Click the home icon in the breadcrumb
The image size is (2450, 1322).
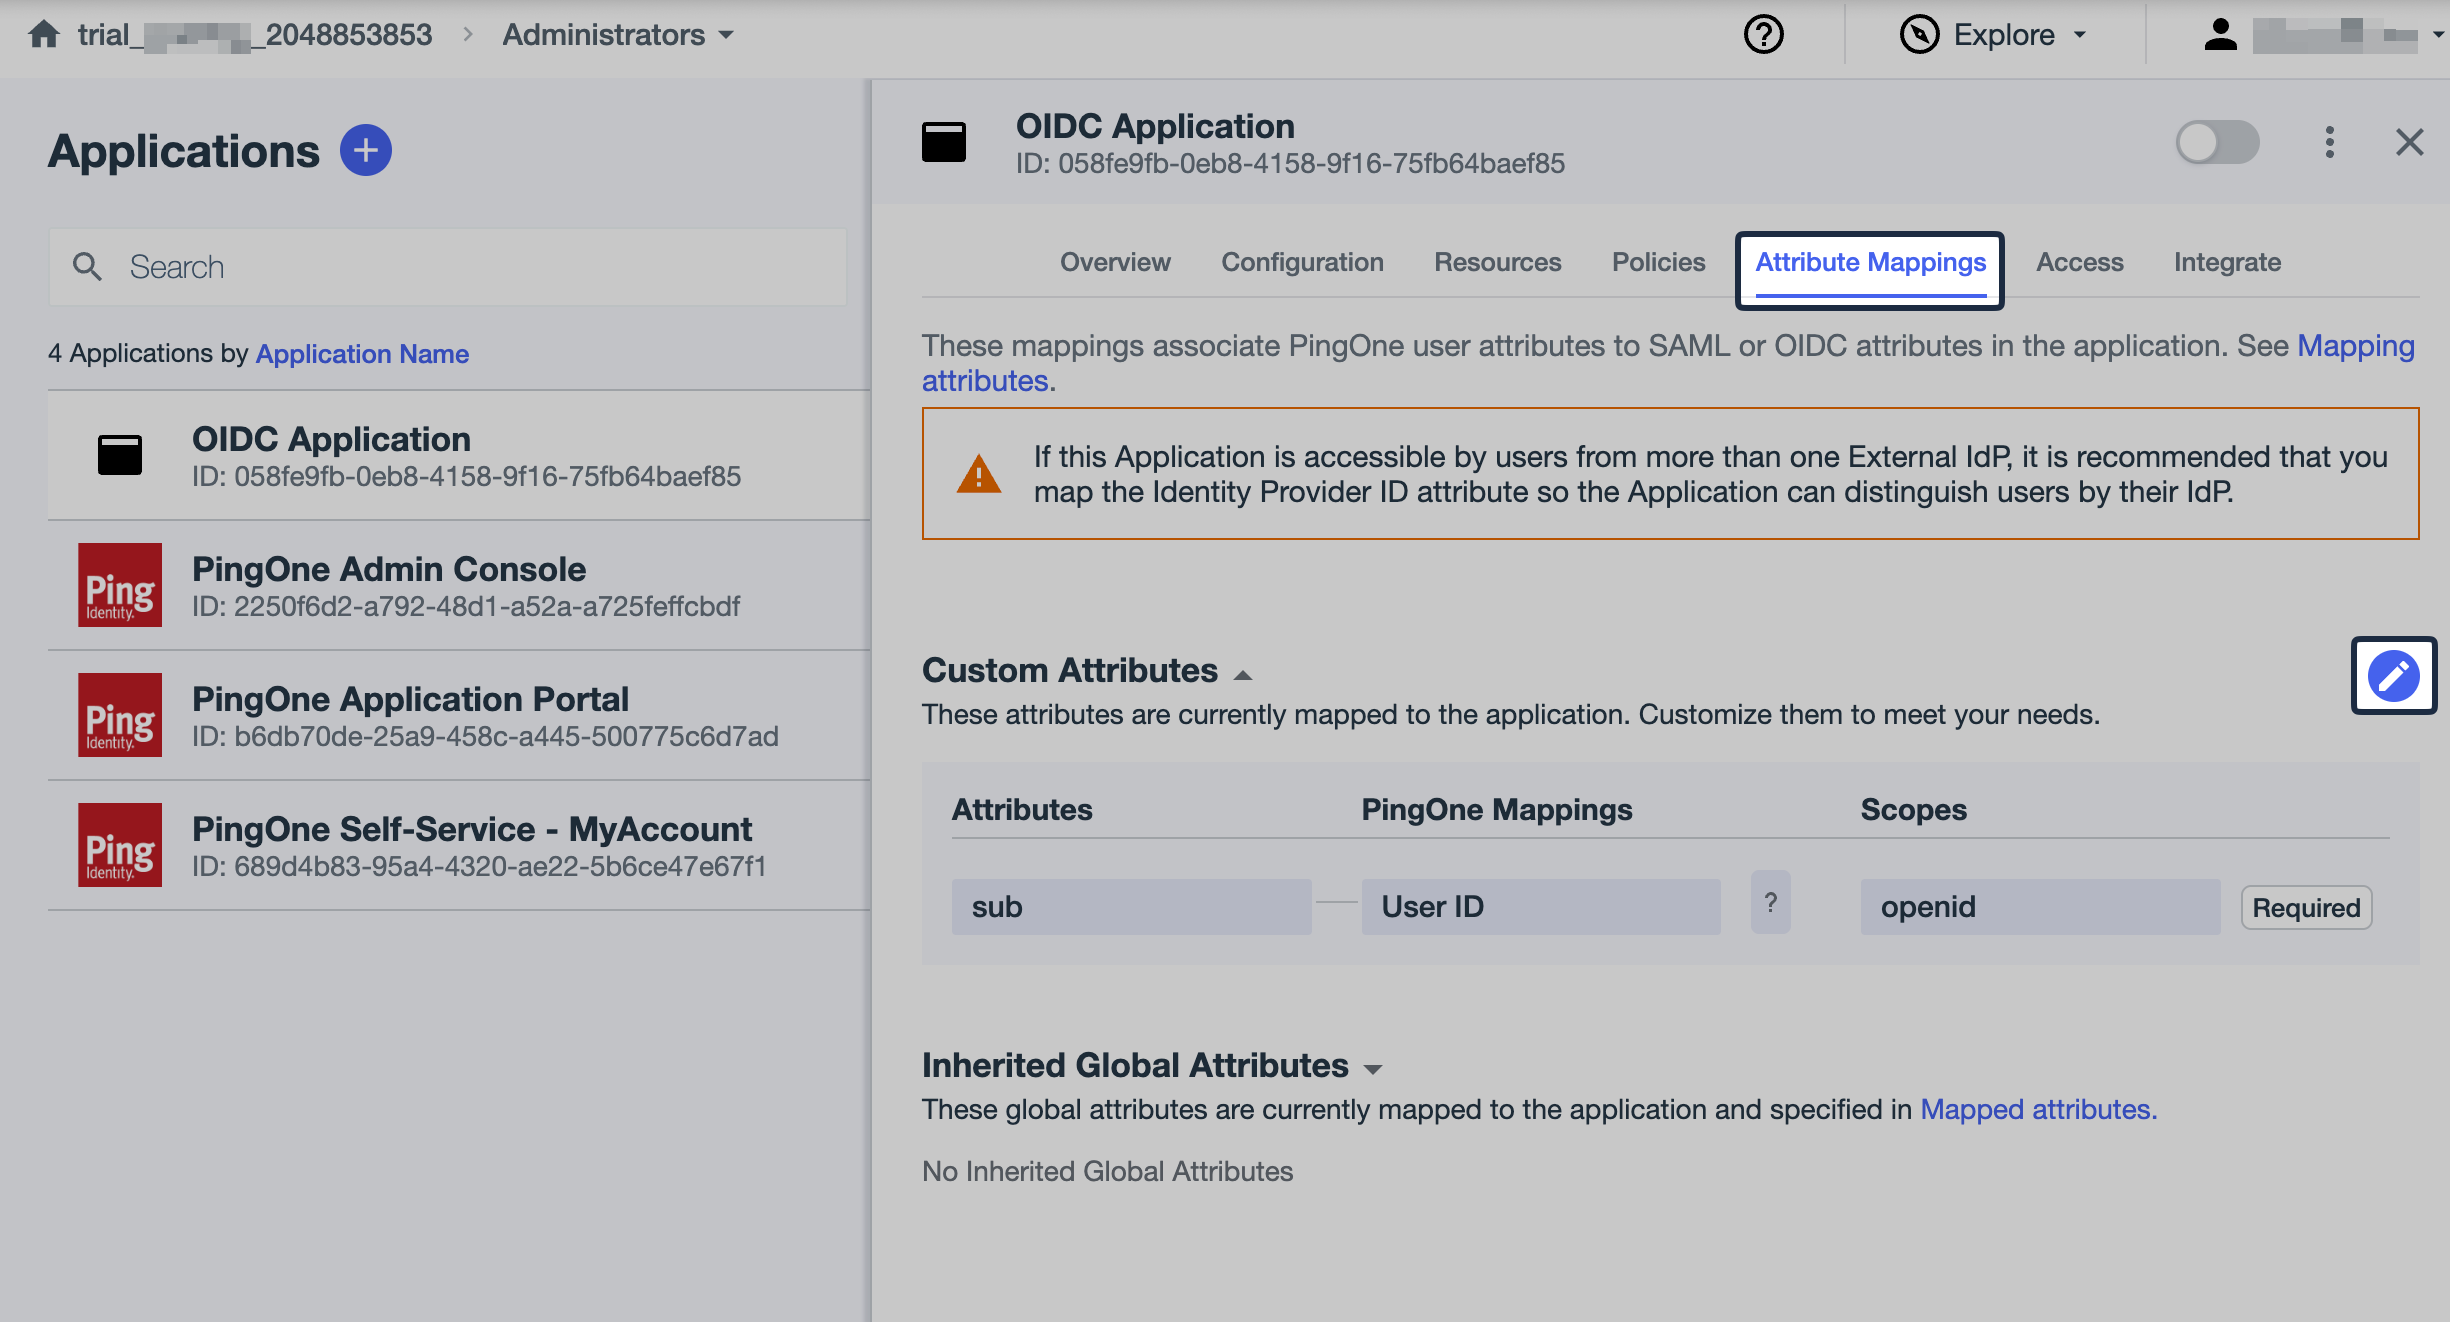(x=44, y=34)
